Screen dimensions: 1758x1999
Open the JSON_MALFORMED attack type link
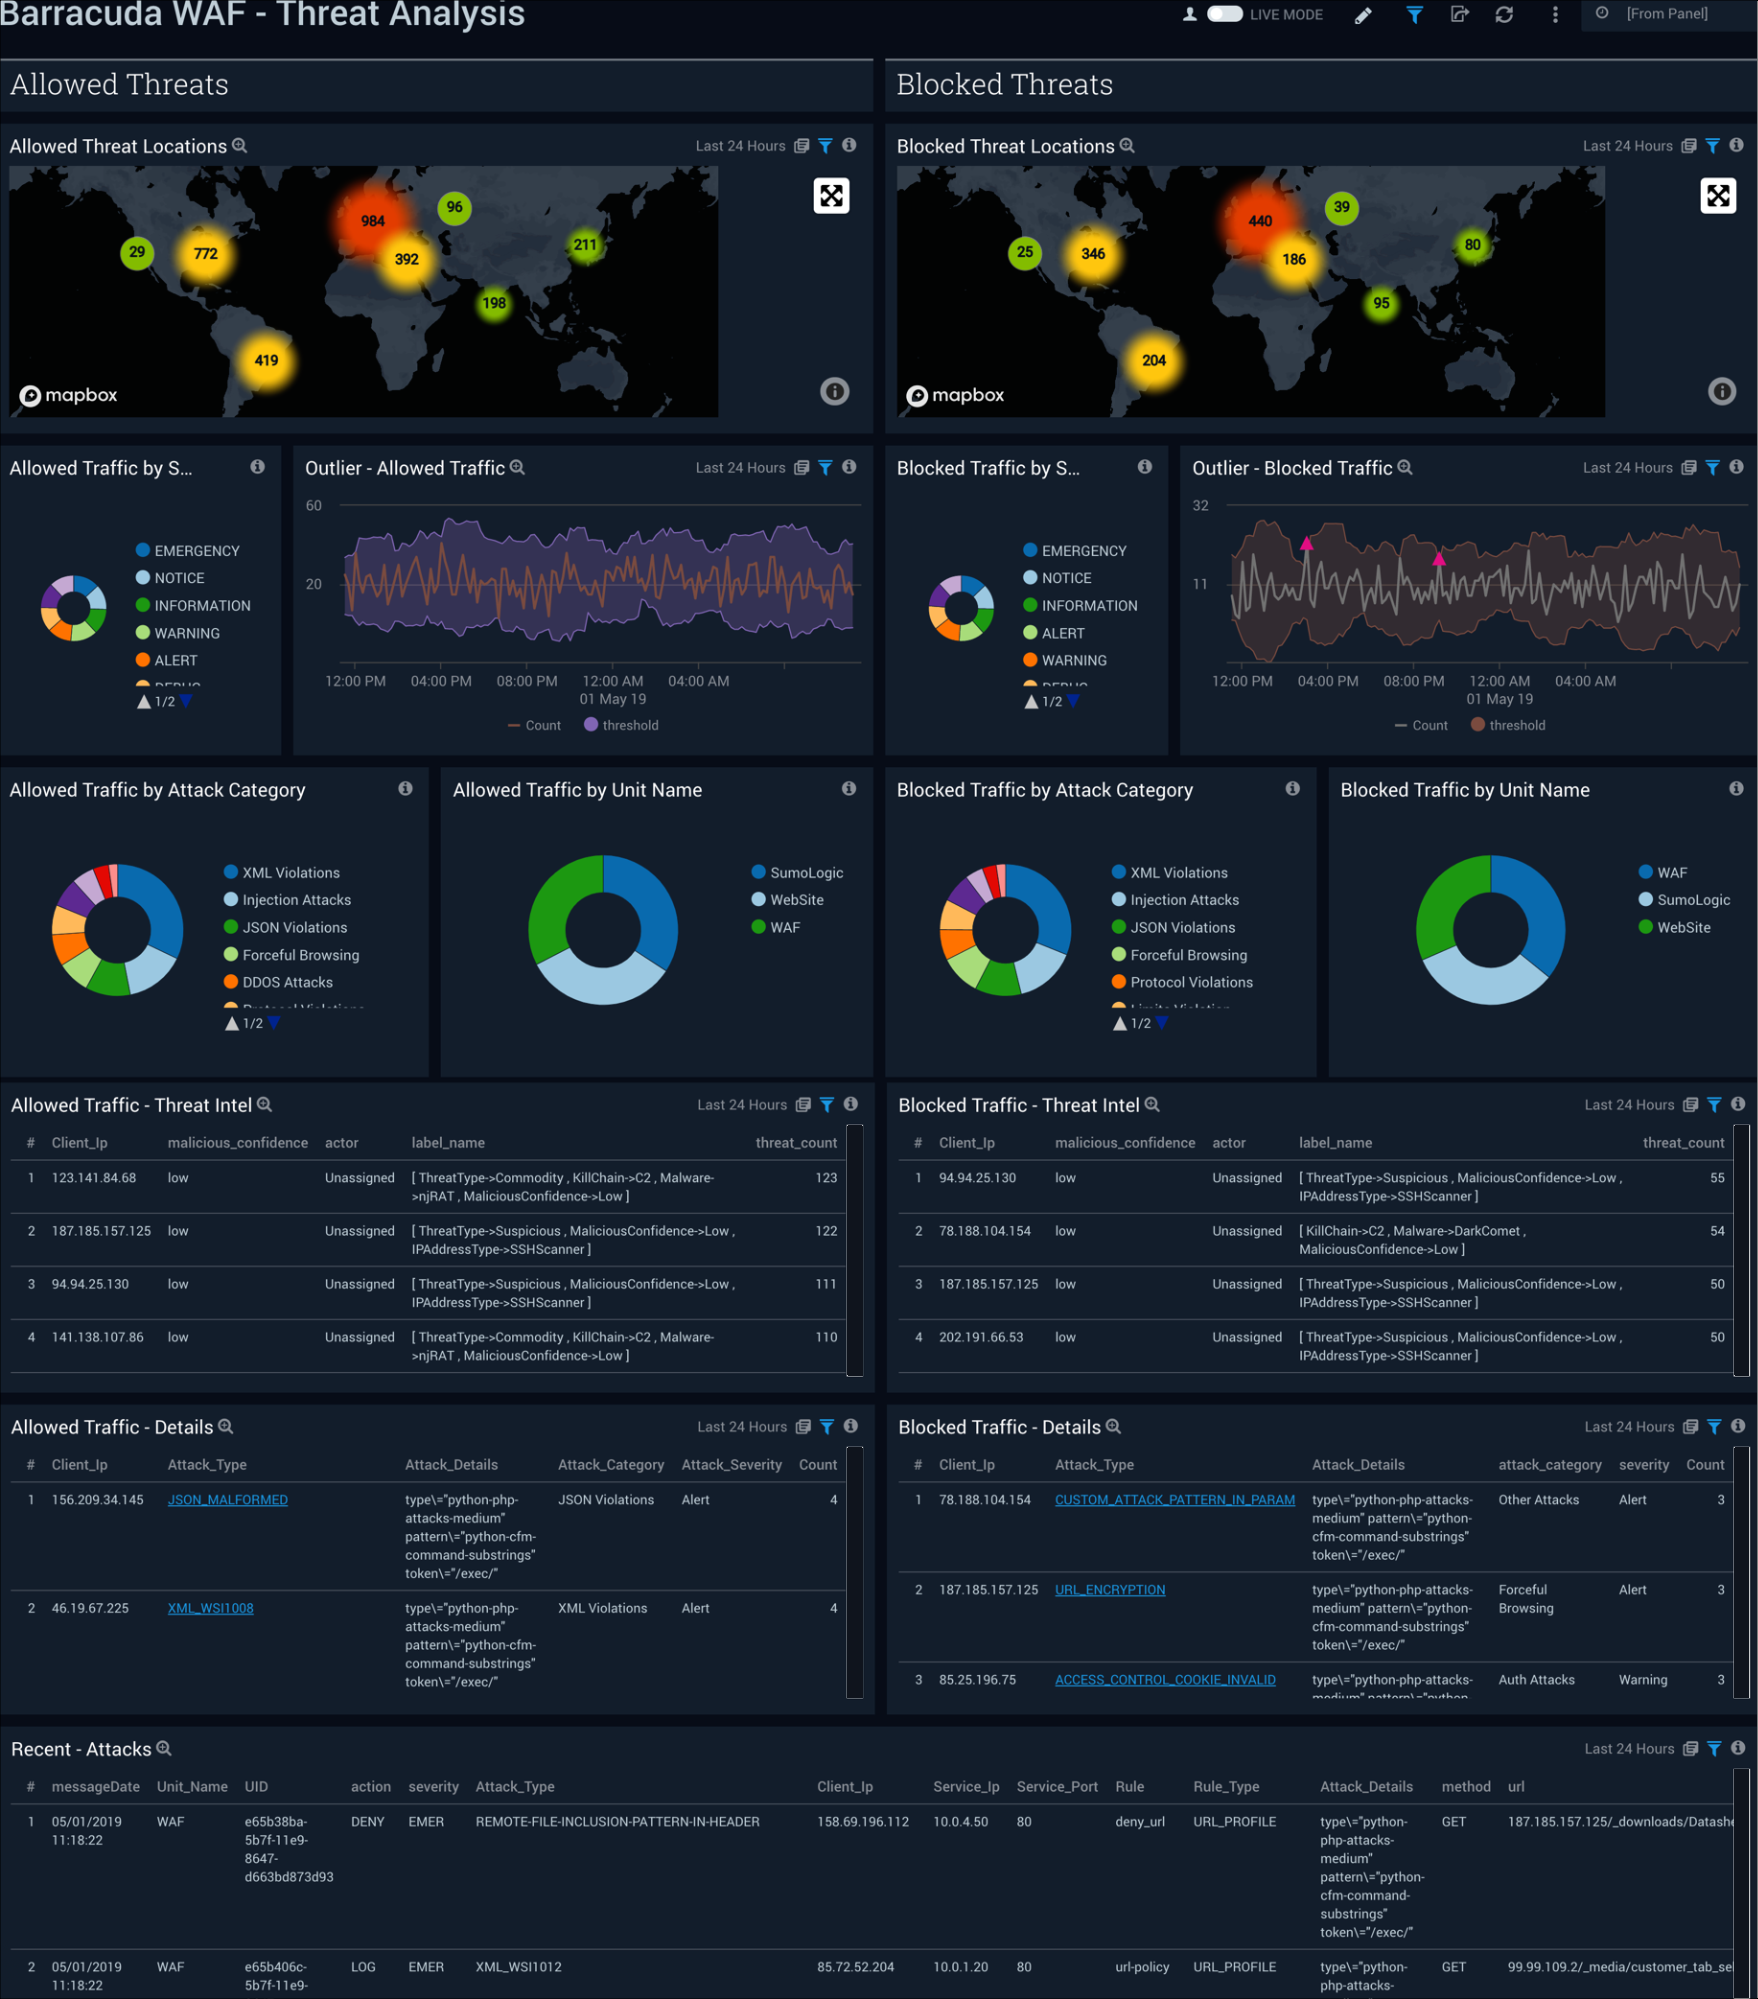pyautogui.click(x=227, y=1499)
